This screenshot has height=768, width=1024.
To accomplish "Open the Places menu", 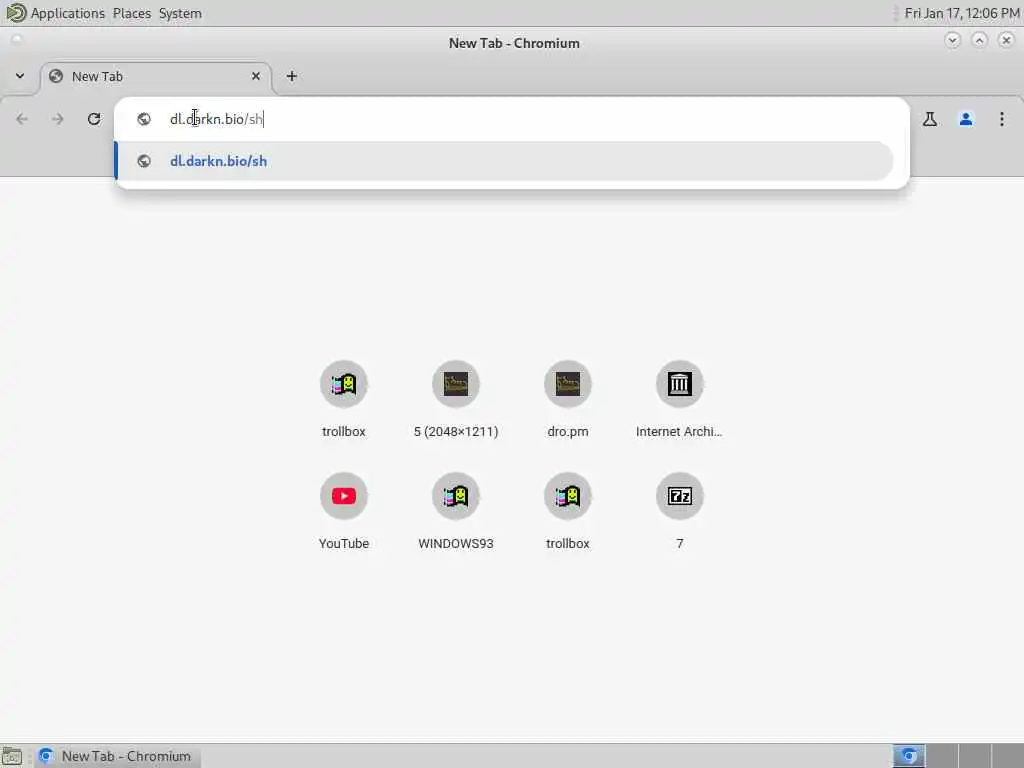I will [132, 13].
